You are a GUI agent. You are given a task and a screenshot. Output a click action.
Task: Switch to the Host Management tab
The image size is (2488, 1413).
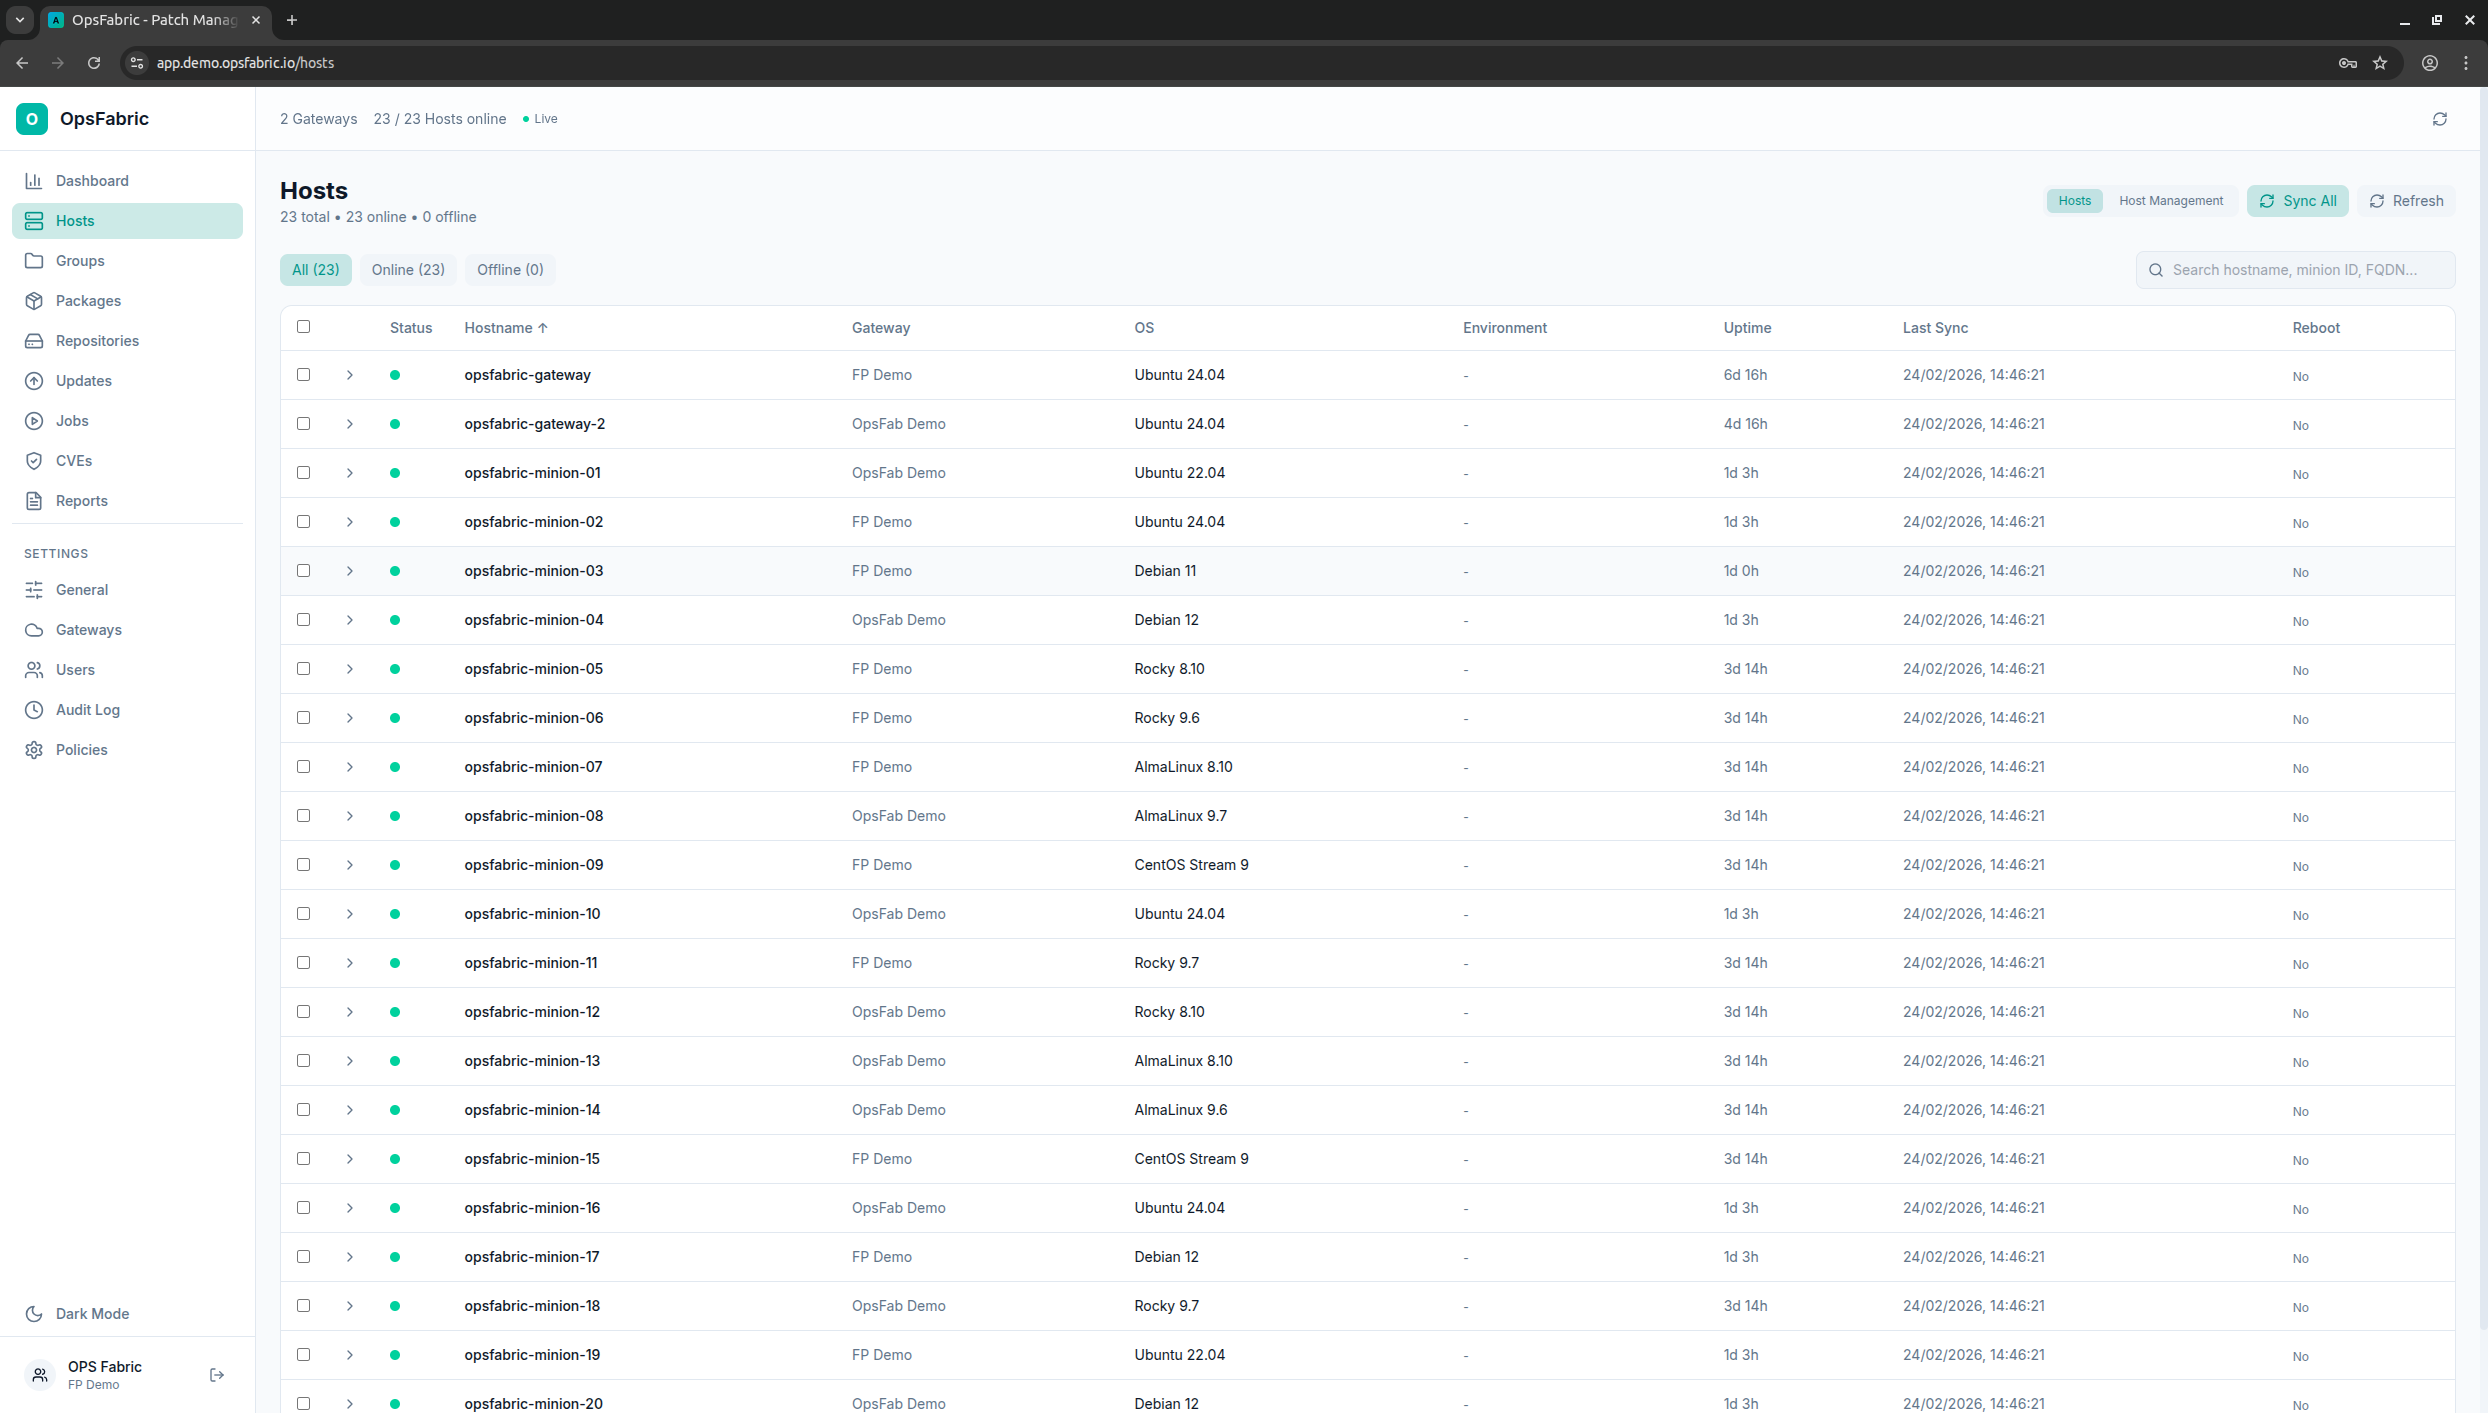[x=2171, y=201]
